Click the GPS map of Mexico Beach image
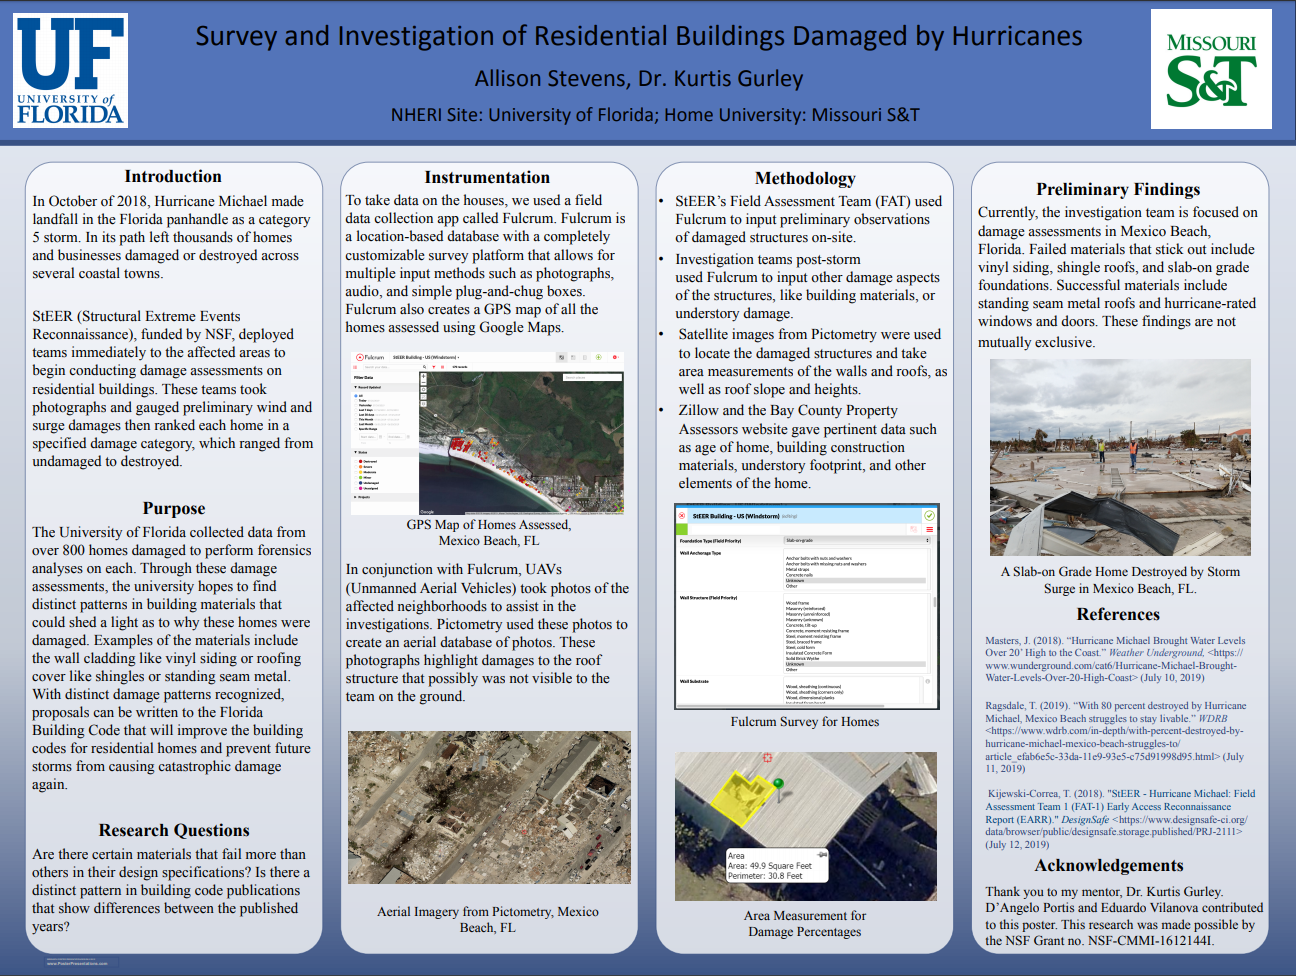Screen dimensions: 1296x976 pos(487,431)
